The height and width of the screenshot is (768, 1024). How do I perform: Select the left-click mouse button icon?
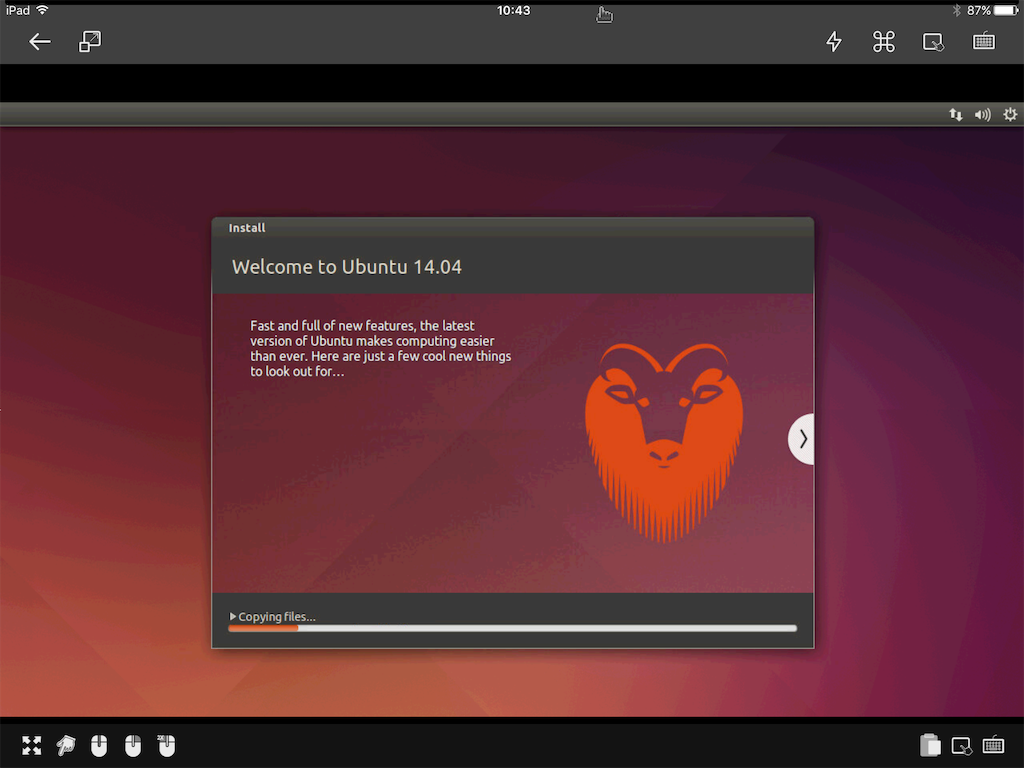99,745
